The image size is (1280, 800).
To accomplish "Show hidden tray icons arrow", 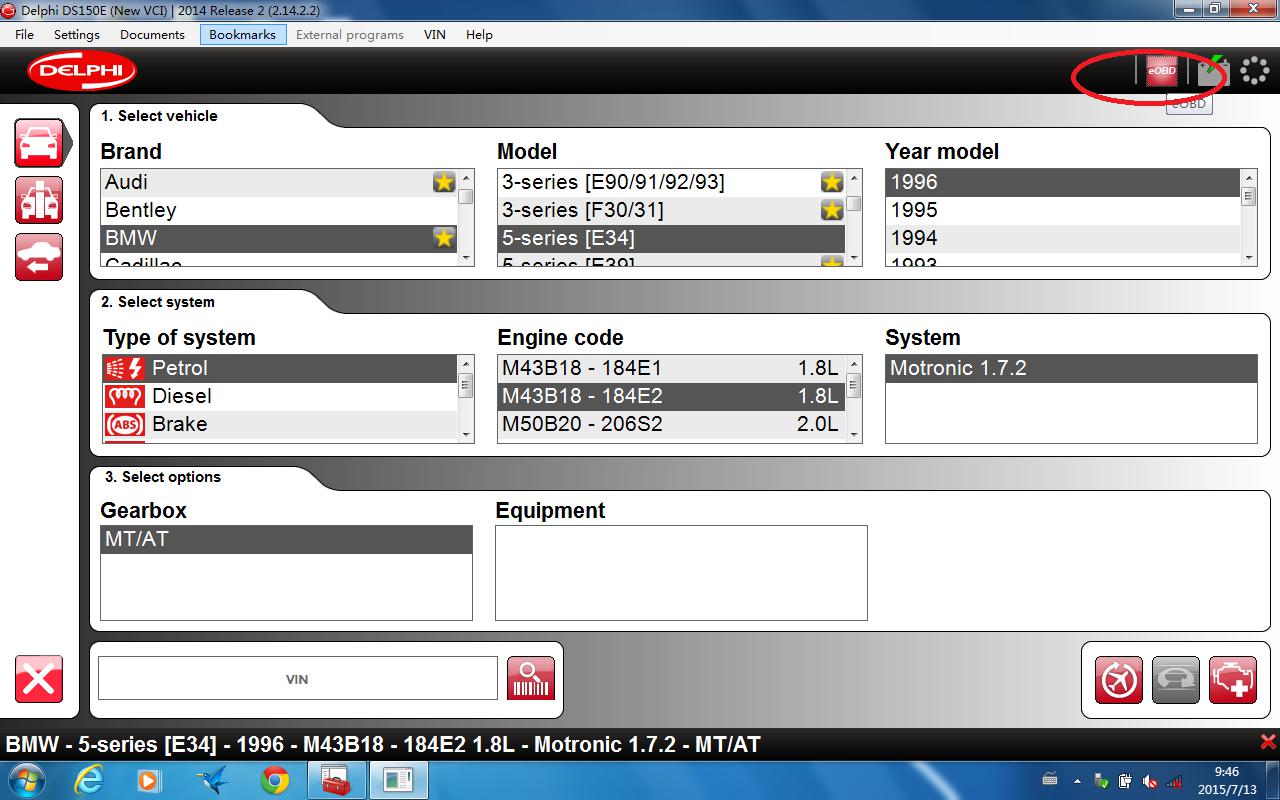I will (x=1077, y=781).
